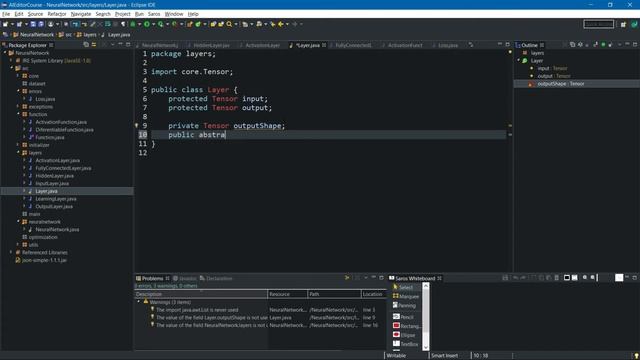Collapse the layers package in Package Explorer
The height and width of the screenshot is (360, 640).
point(18,153)
